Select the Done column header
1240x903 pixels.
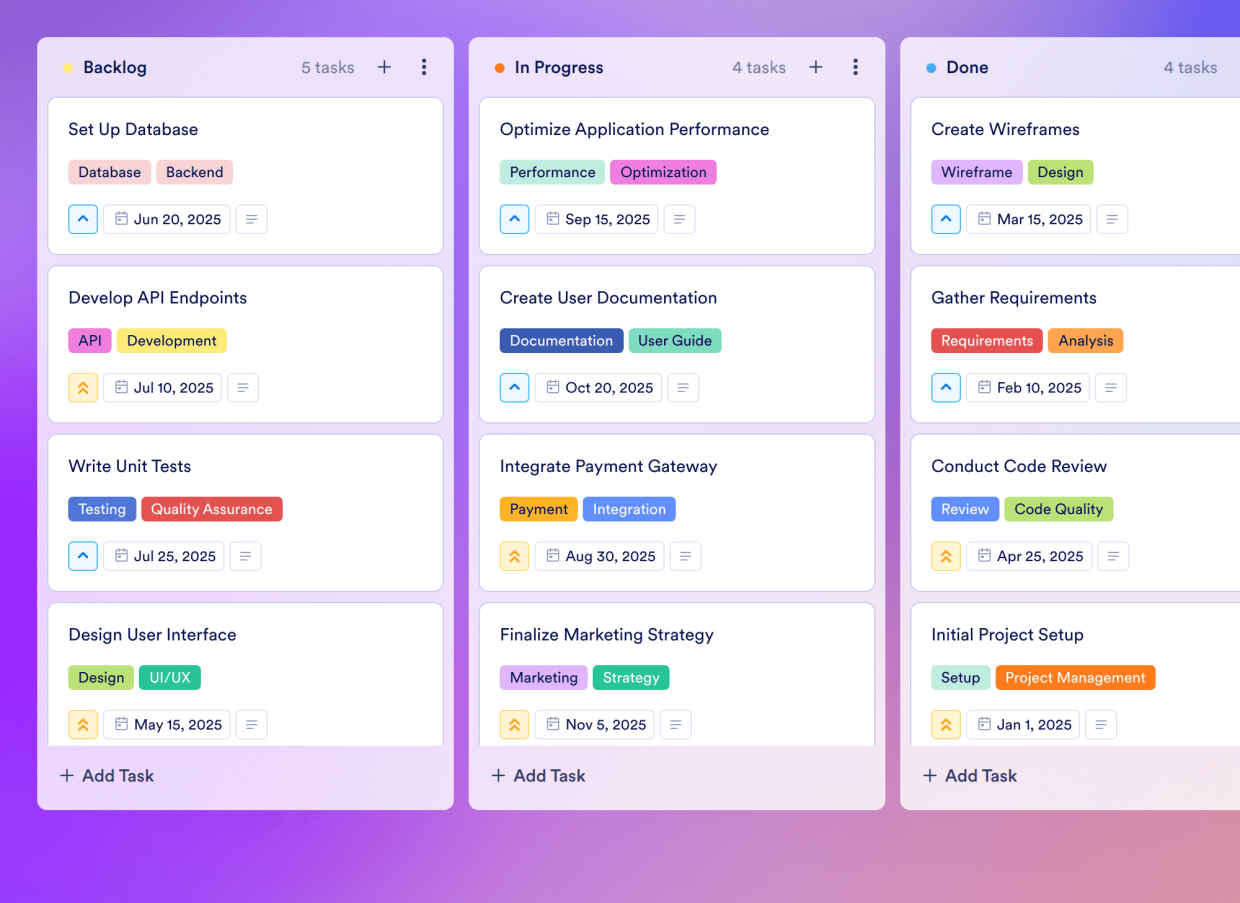pos(966,67)
